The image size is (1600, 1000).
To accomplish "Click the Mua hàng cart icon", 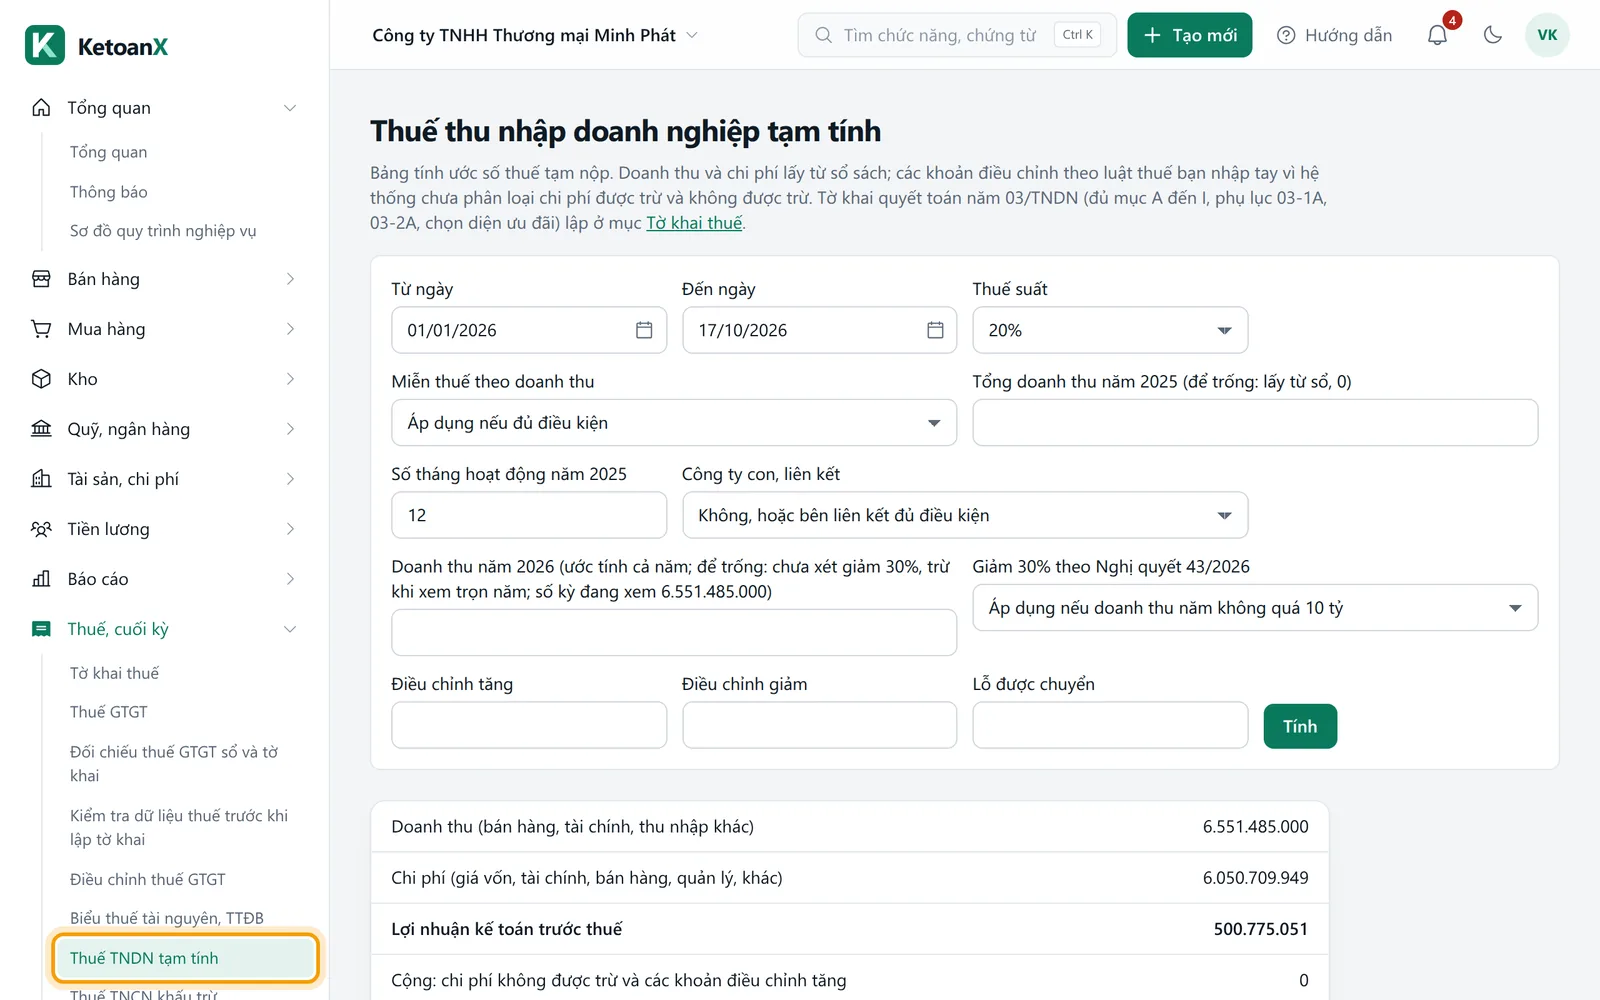I will (x=41, y=329).
